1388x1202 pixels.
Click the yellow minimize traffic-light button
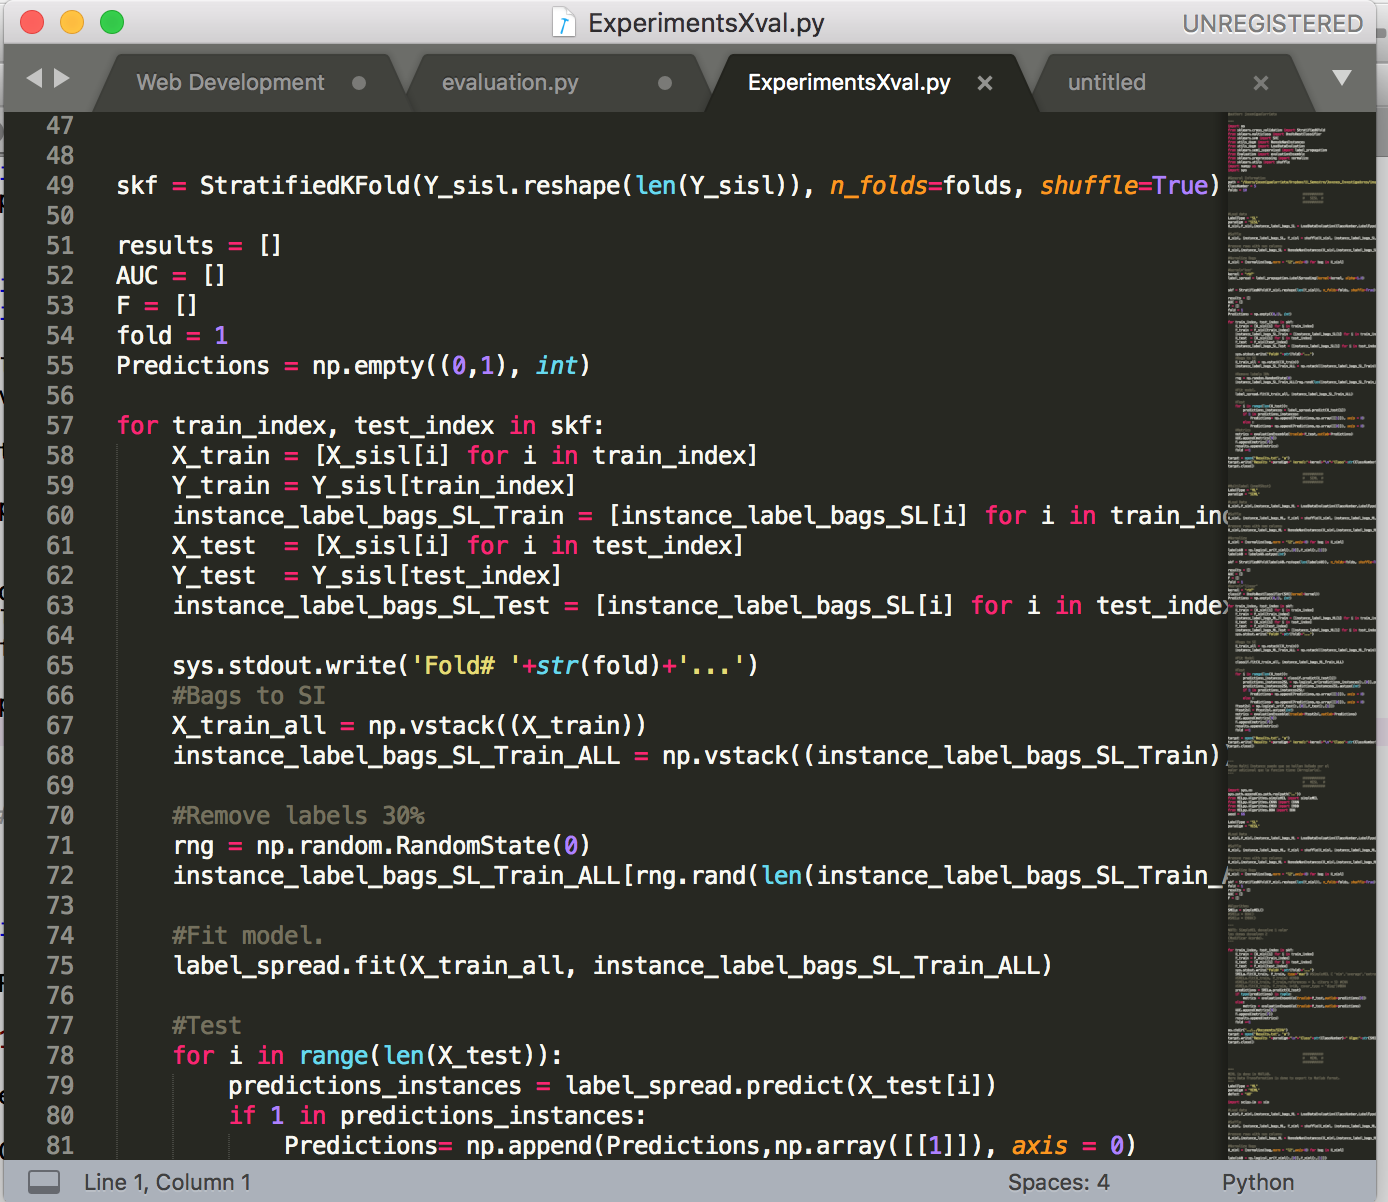click(71, 21)
